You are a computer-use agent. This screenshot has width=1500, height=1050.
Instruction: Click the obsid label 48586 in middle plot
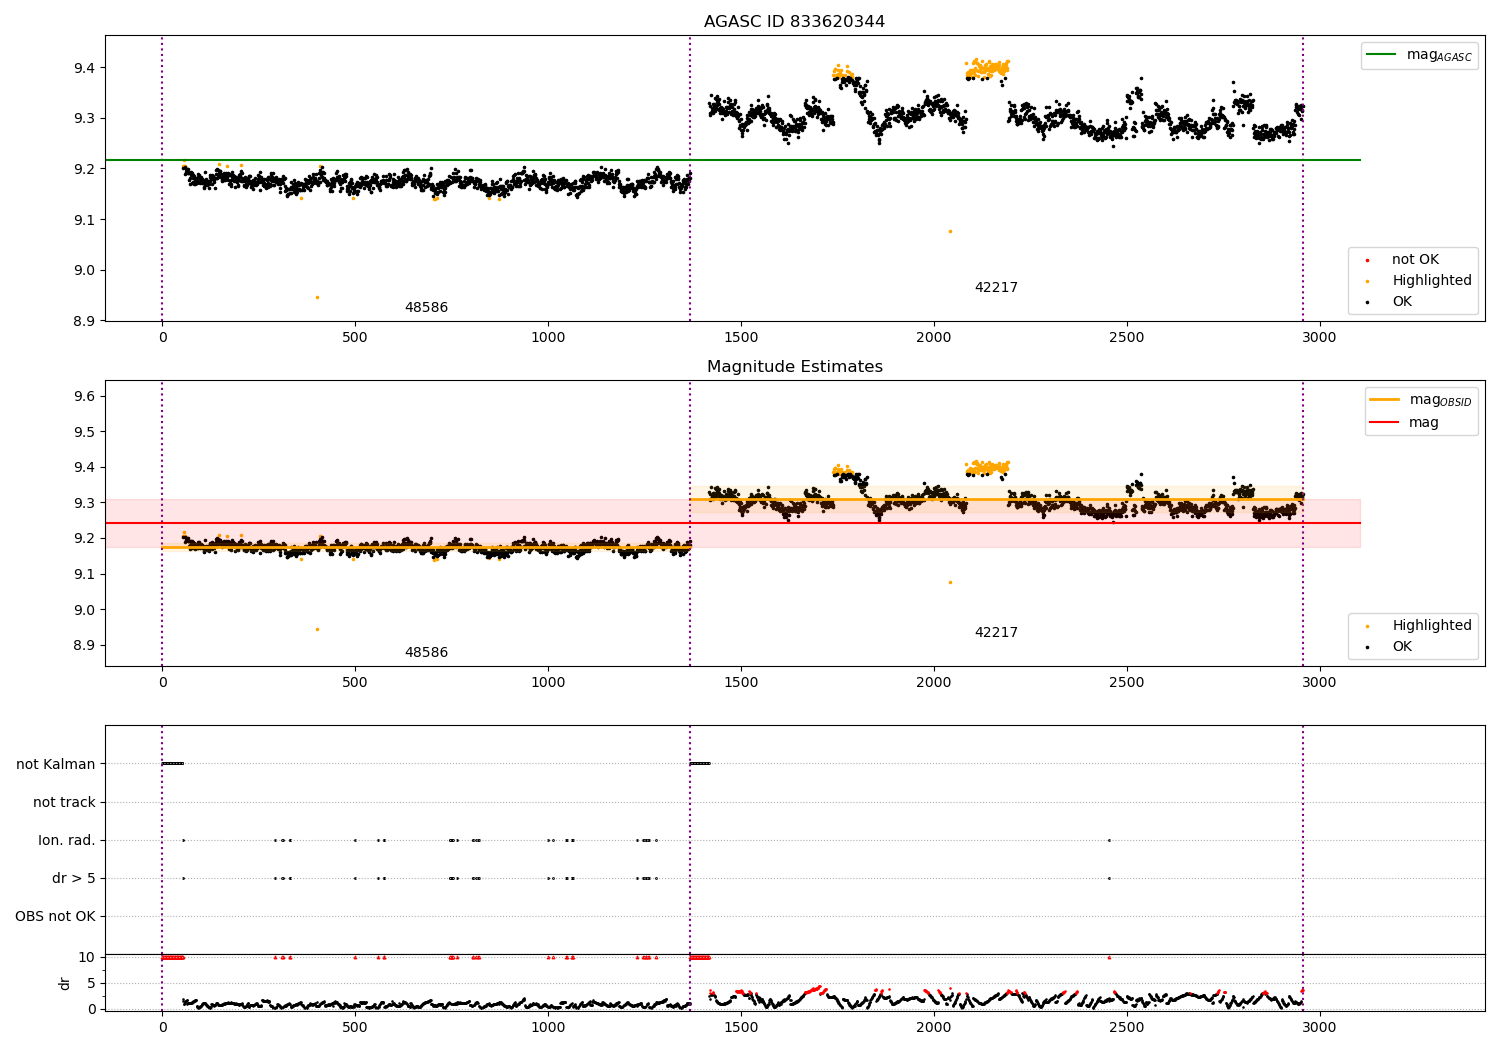tap(426, 653)
